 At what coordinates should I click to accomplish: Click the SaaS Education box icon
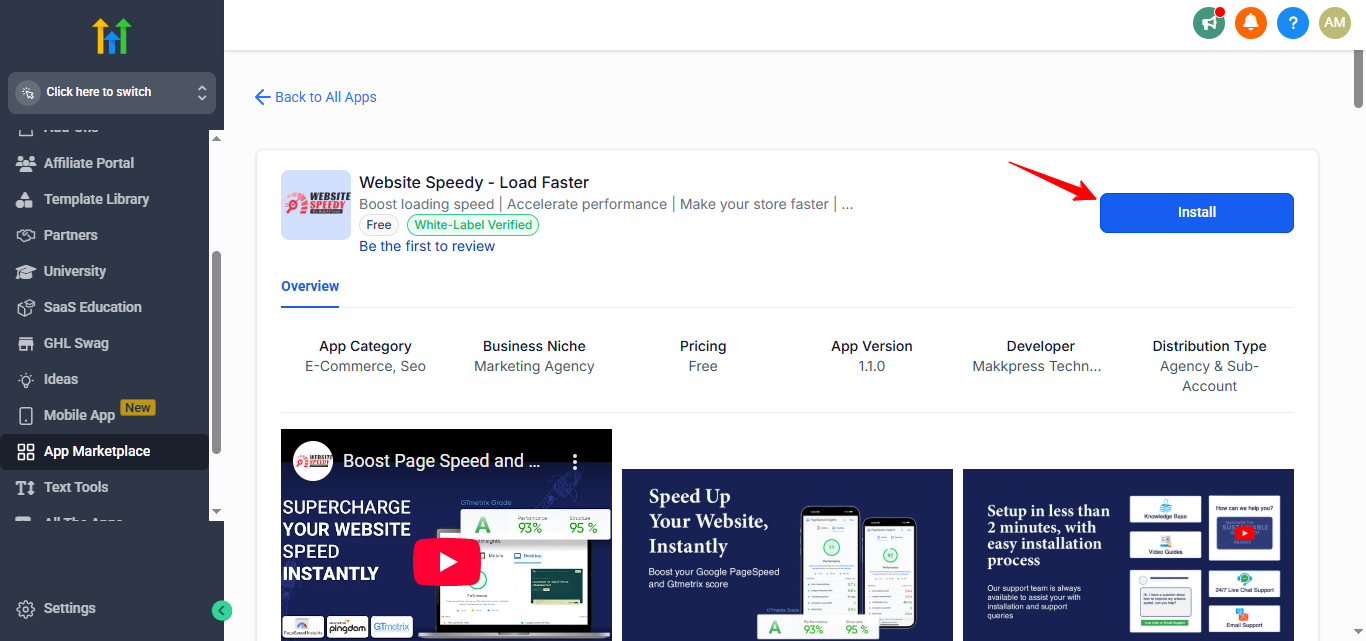pyautogui.click(x=26, y=307)
